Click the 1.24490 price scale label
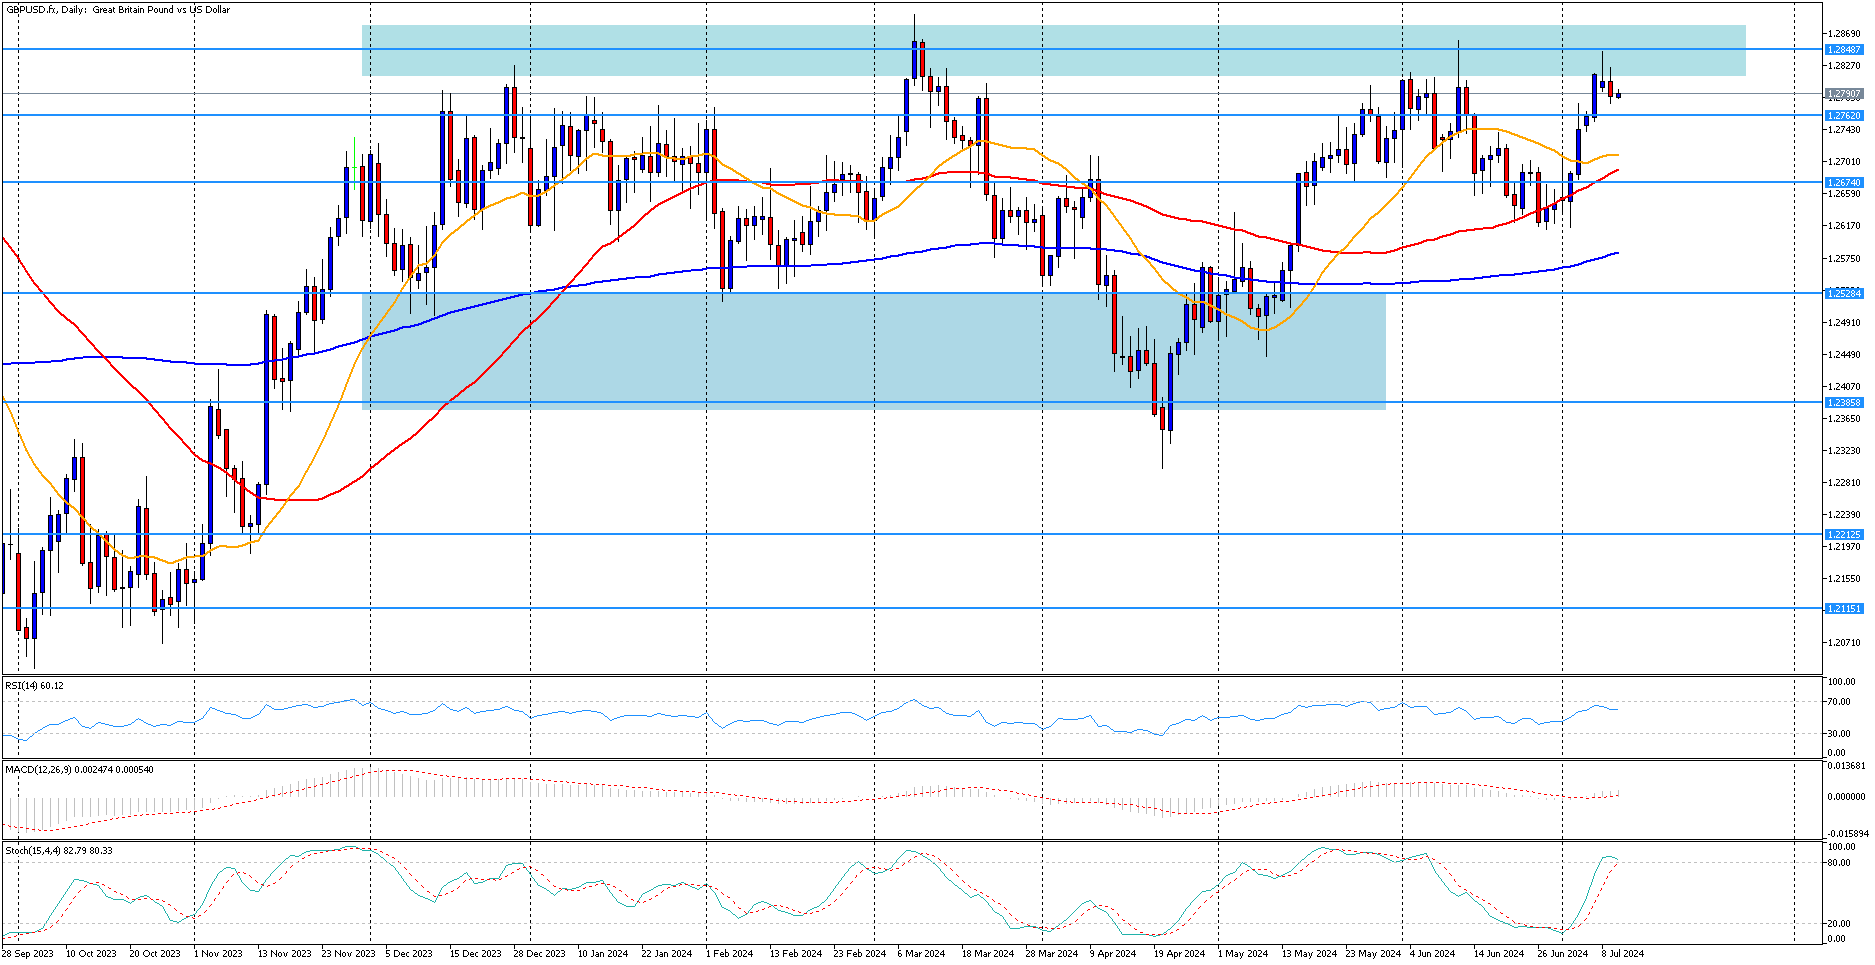The width and height of the screenshot is (1875, 965). pyautogui.click(x=1844, y=355)
